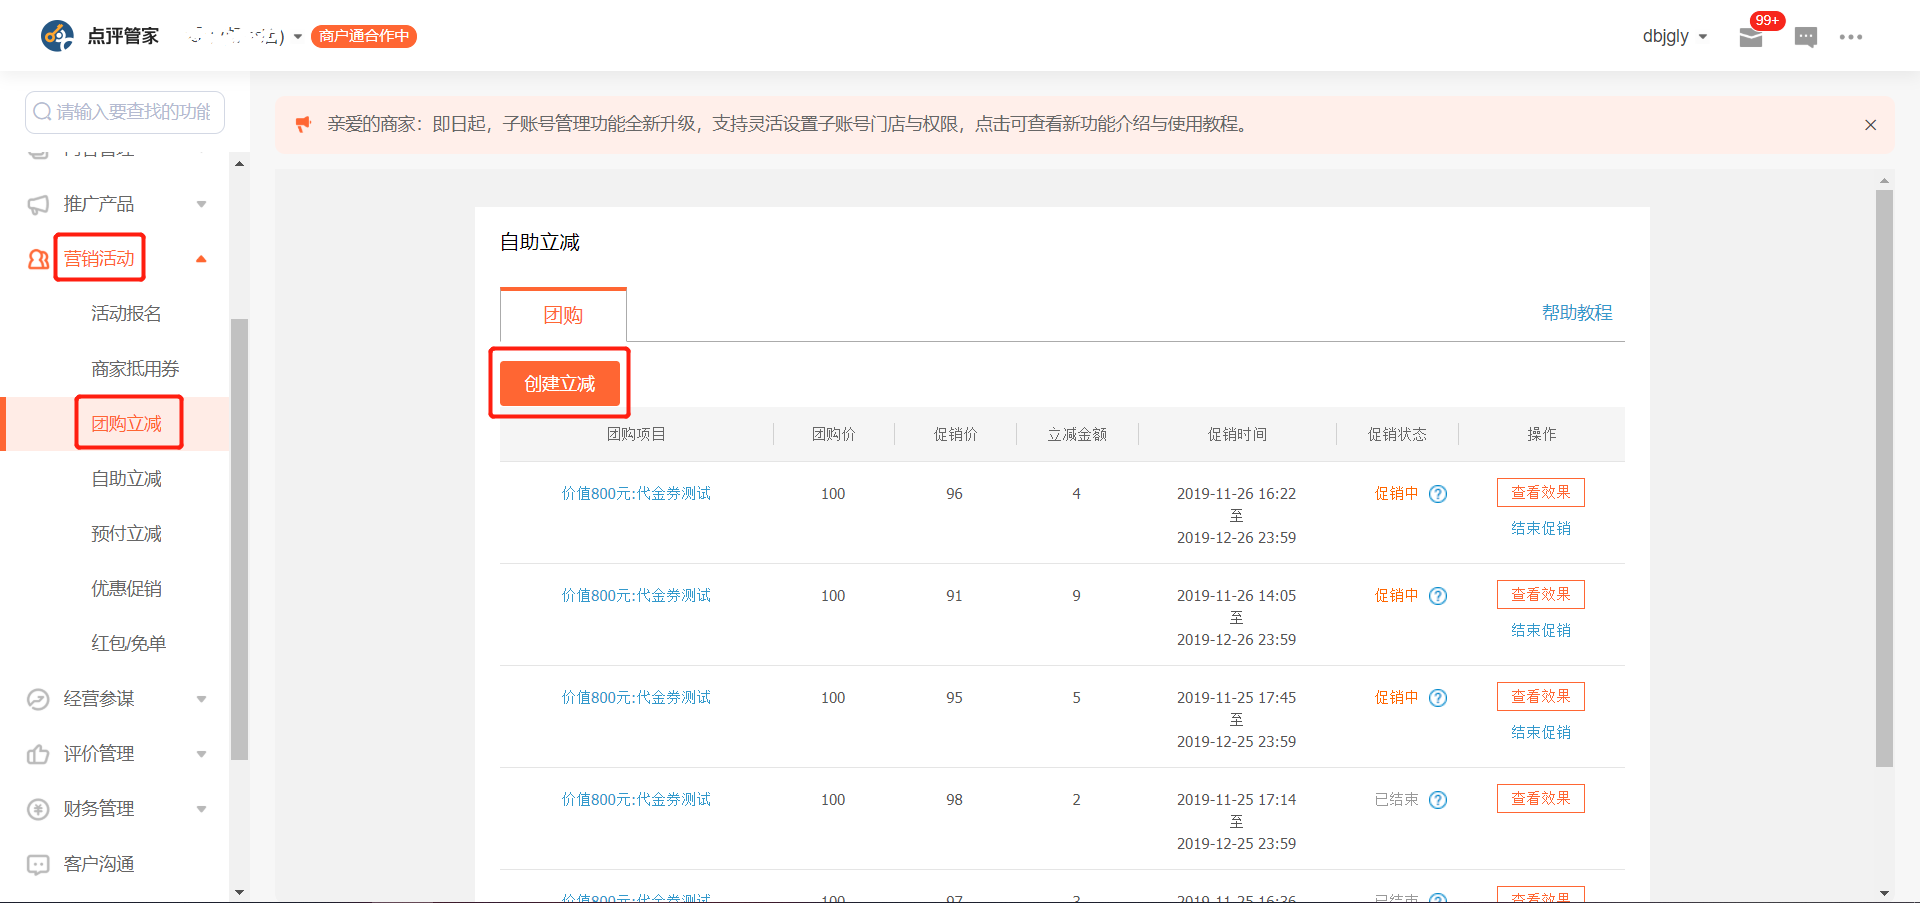Click 结束促销 for the 16:22 promotion
Image resolution: width=1920 pixels, height=903 pixels.
(1541, 529)
